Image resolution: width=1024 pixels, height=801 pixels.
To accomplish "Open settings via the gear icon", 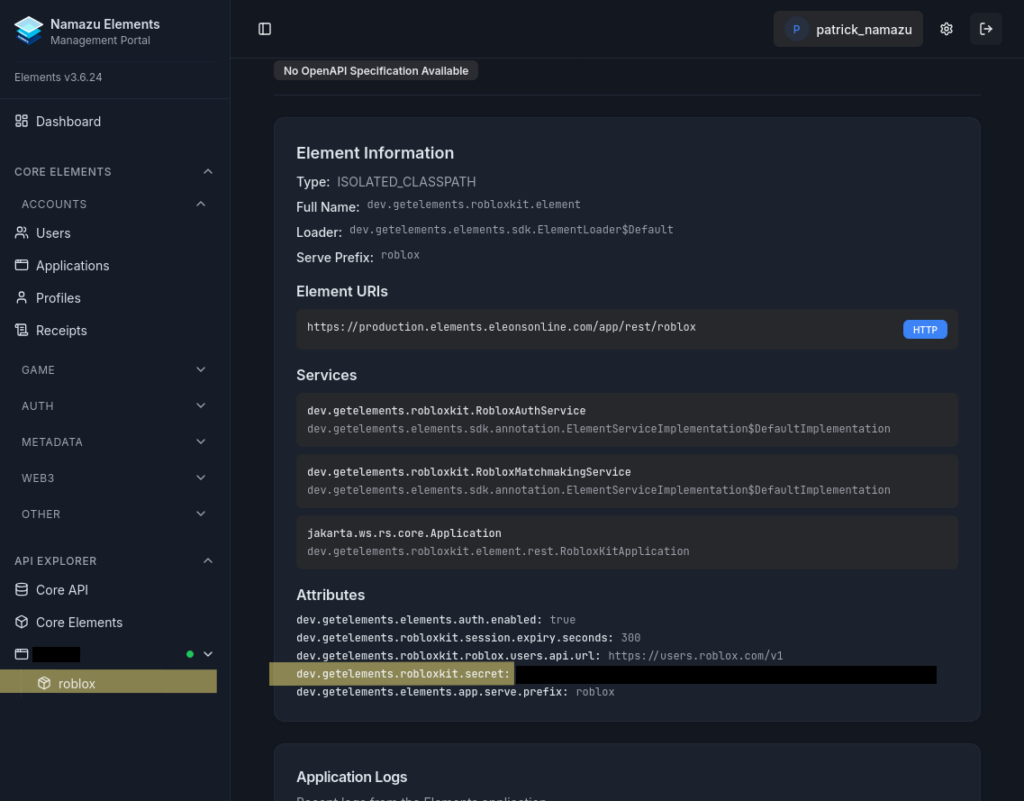I will click(x=946, y=29).
